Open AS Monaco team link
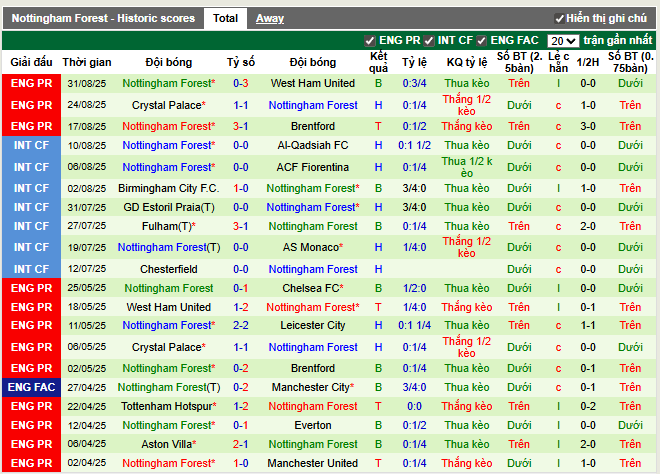 coord(313,247)
